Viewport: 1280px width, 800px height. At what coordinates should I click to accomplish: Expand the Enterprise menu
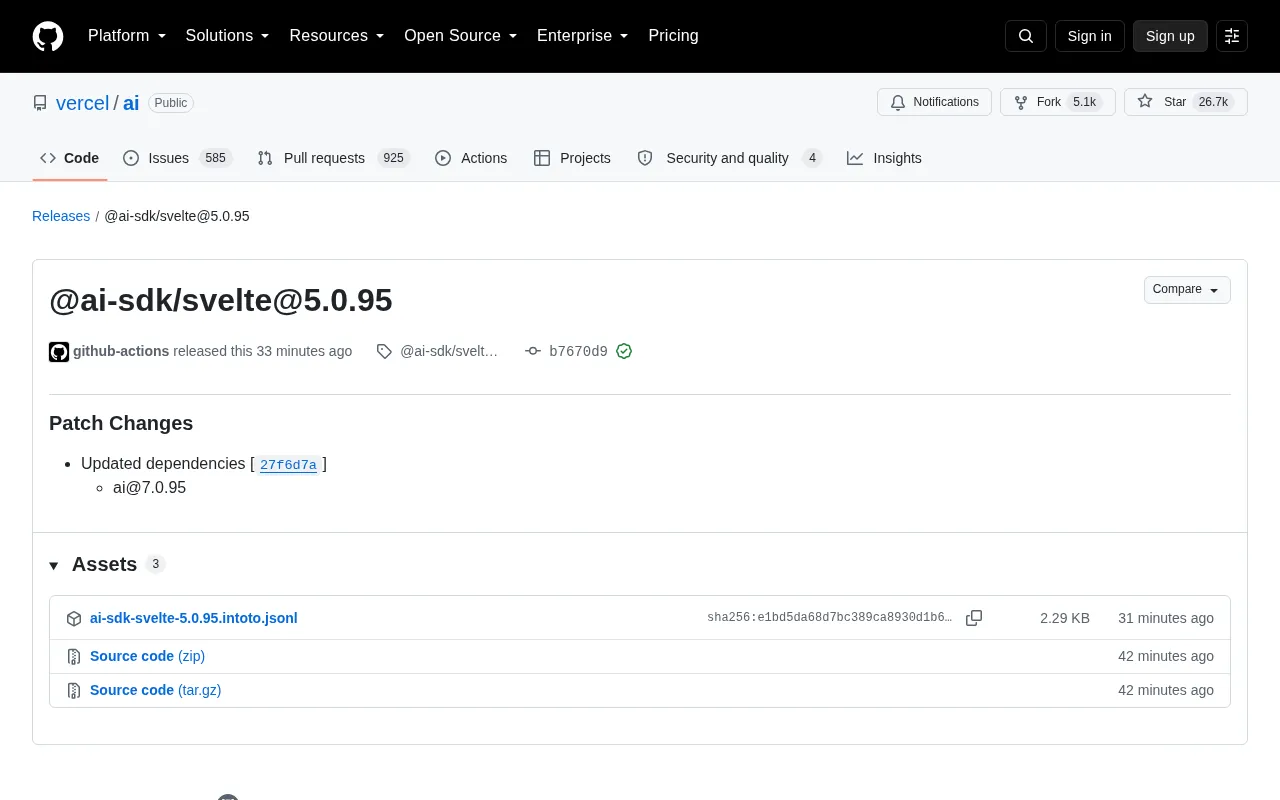[583, 36]
